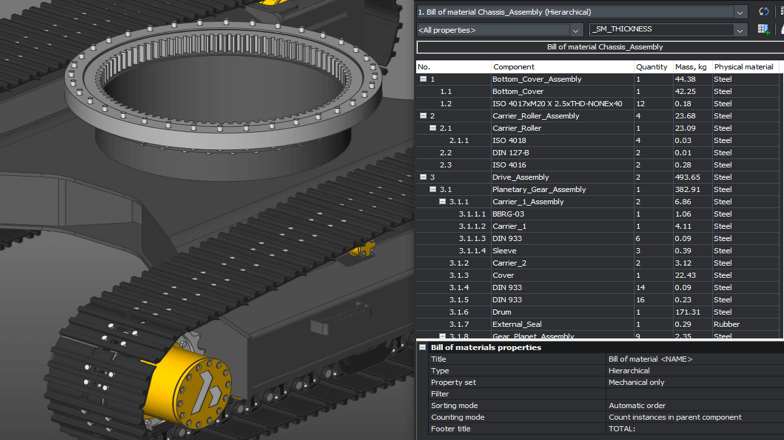Collapse row 1 Bottom_Cover_Assembly
The width and height of the screenshot is (784, 440).
coord(423,79)
